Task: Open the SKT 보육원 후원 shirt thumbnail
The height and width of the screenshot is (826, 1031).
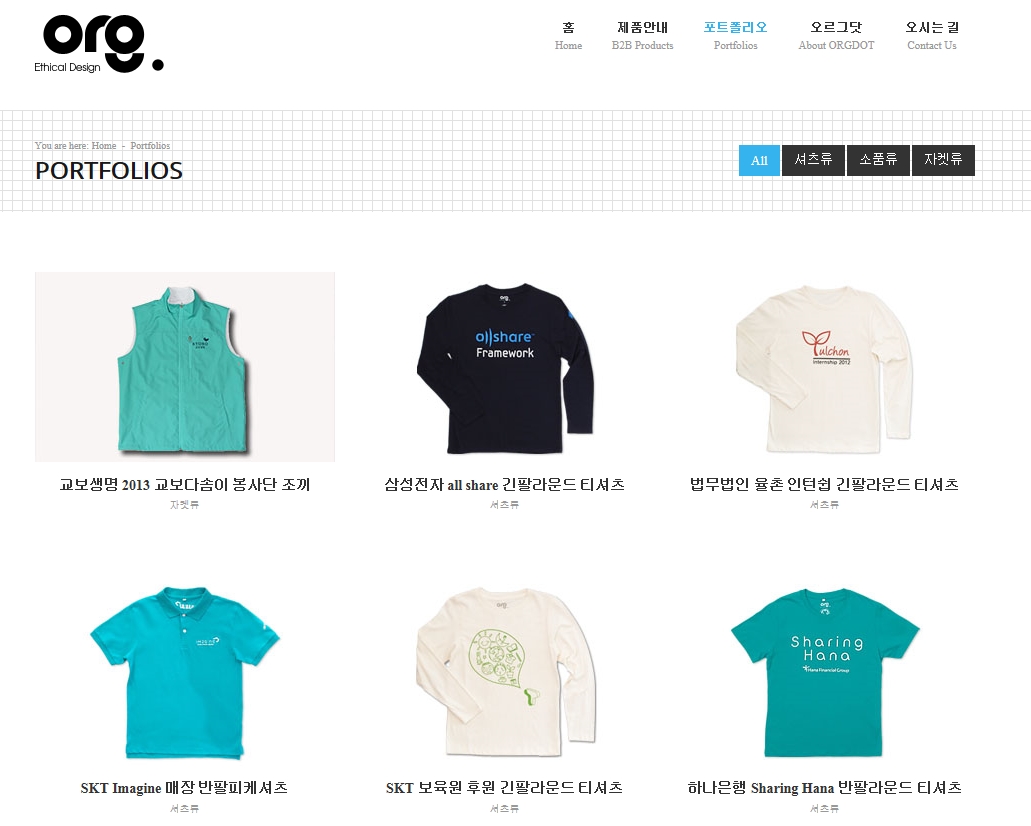Action: coord(505,671)
